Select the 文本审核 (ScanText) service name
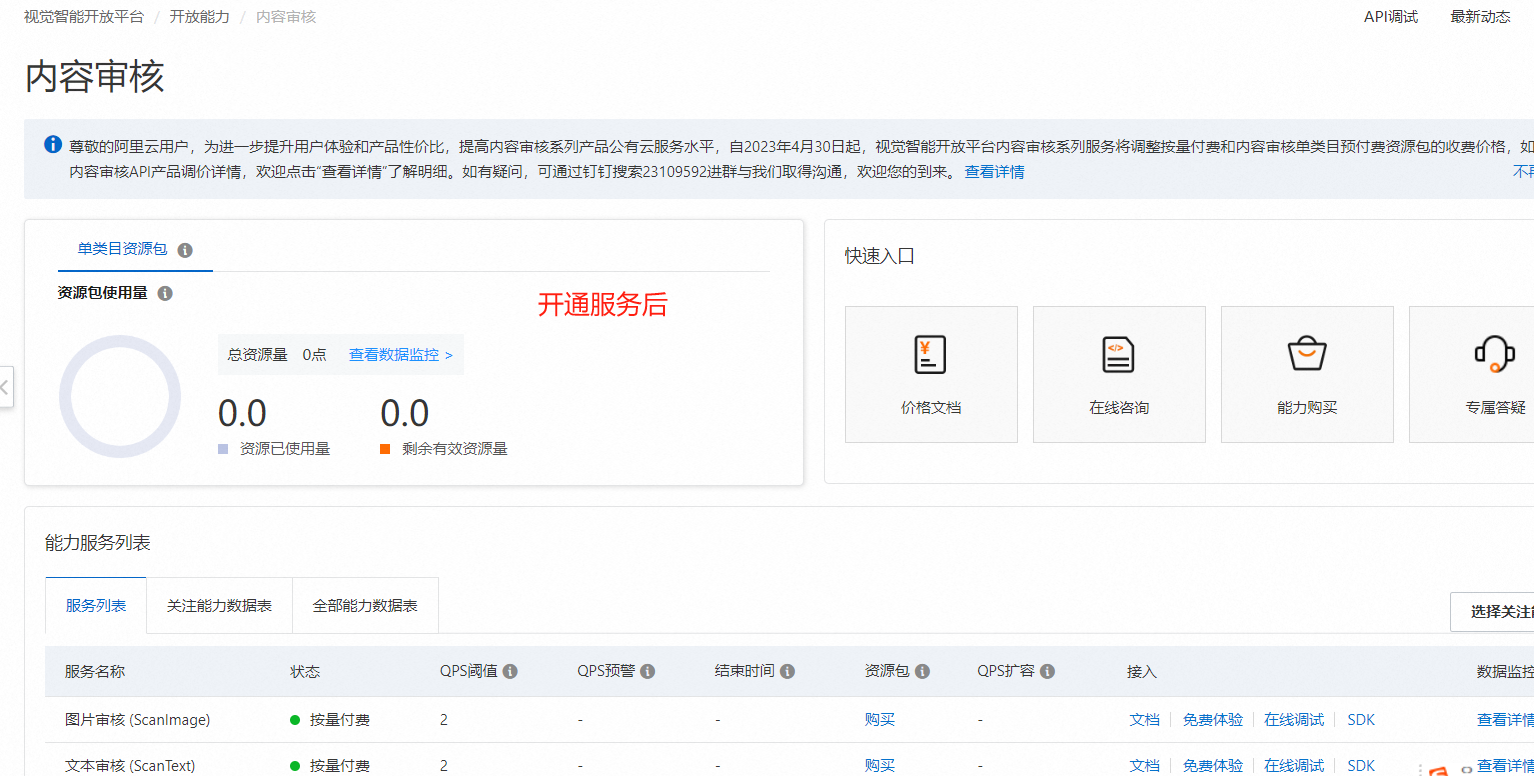1534x776 pixels. pyautogui.click(x=130, y=765)
